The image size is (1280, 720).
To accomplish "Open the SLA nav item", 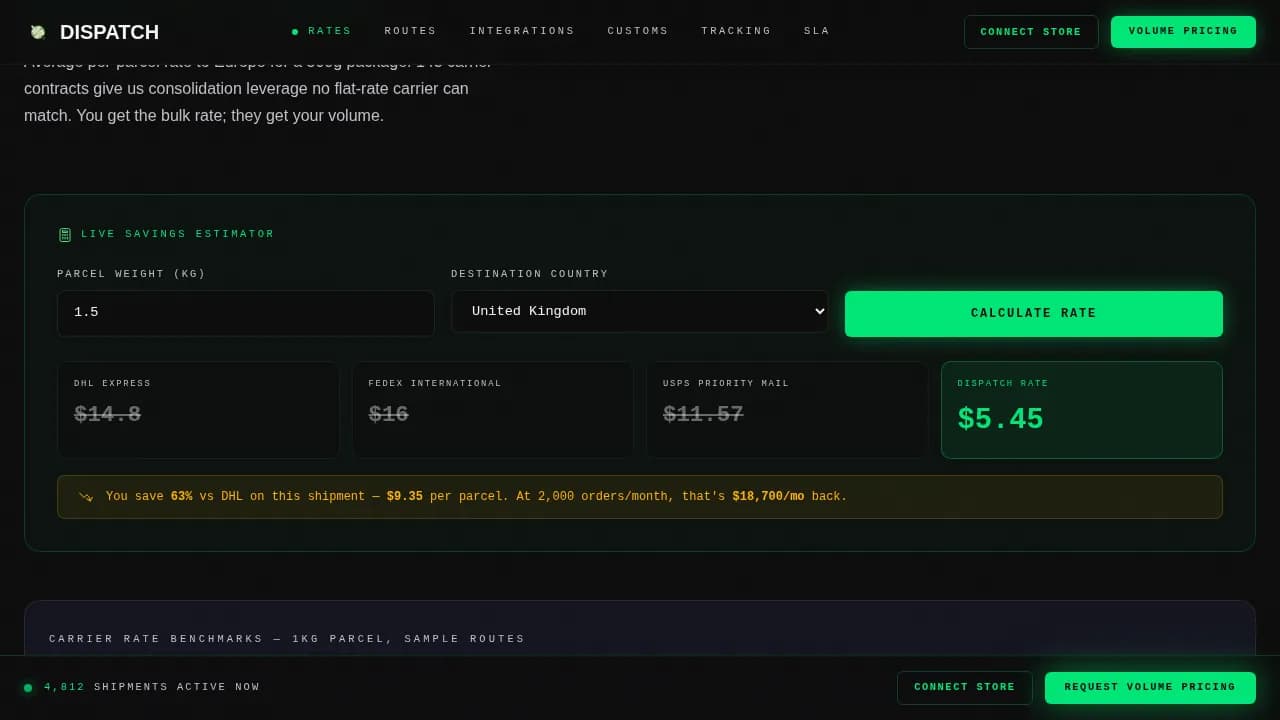I will [817, 31].
